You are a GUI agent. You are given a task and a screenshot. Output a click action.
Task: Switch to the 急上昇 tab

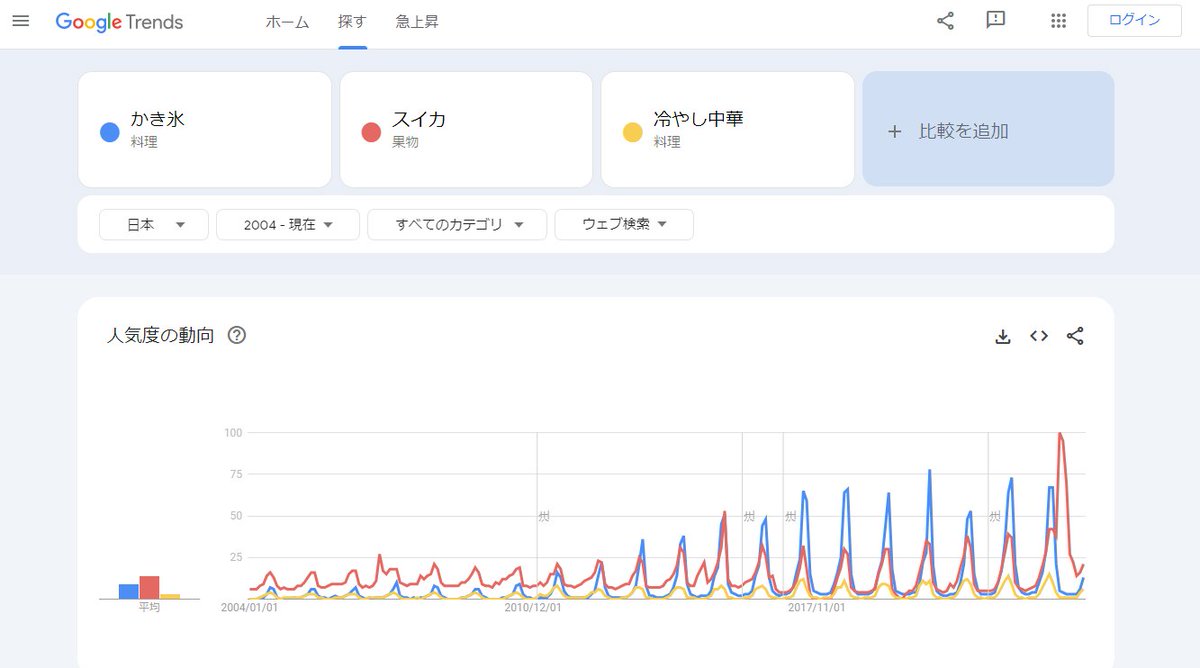(417, 22)
